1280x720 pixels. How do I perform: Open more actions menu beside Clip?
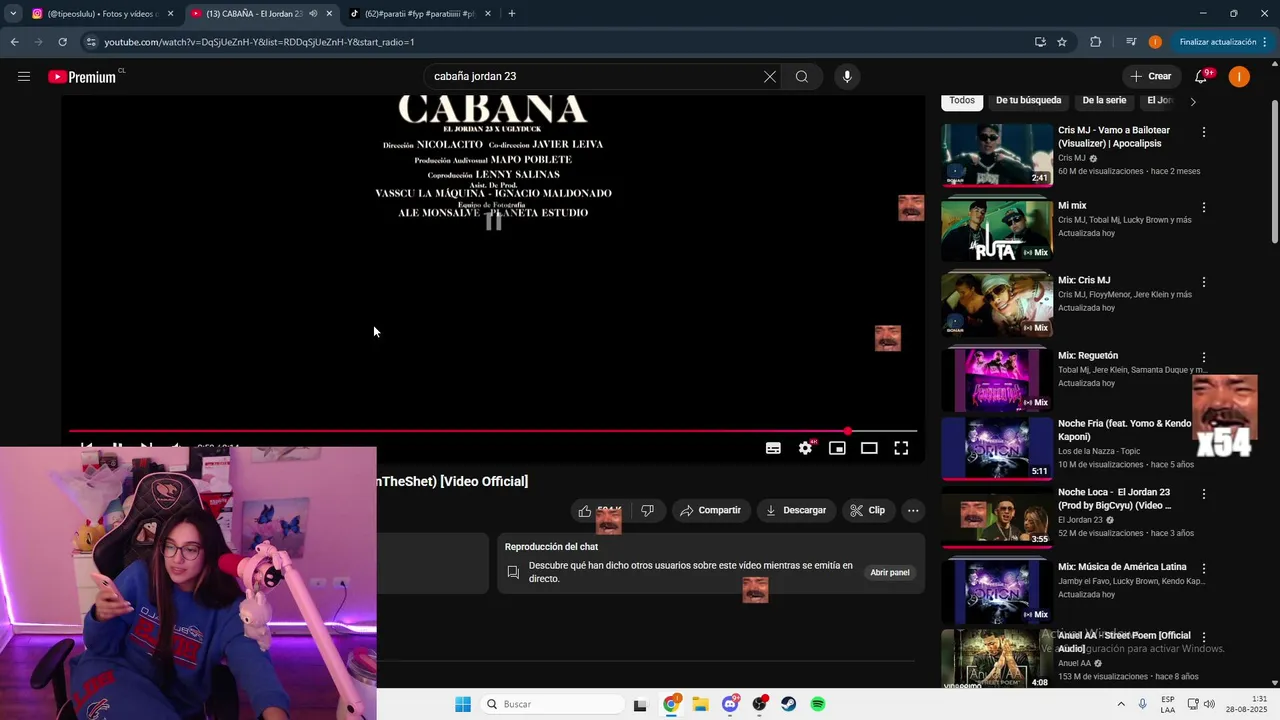coord(912,510)
